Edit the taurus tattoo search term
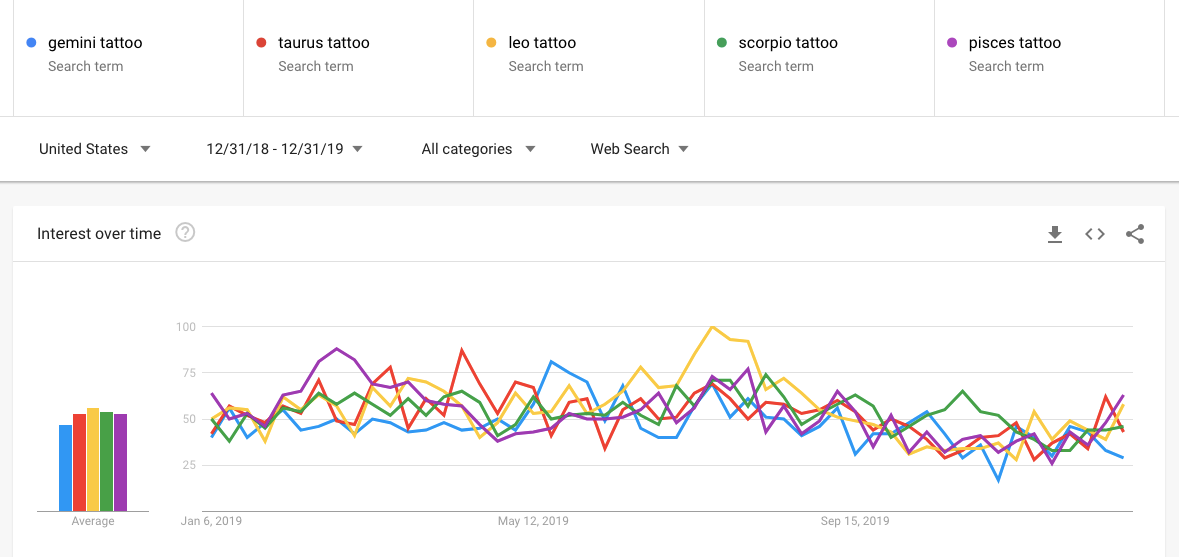The image size is (1179, 557). point(324,43)
